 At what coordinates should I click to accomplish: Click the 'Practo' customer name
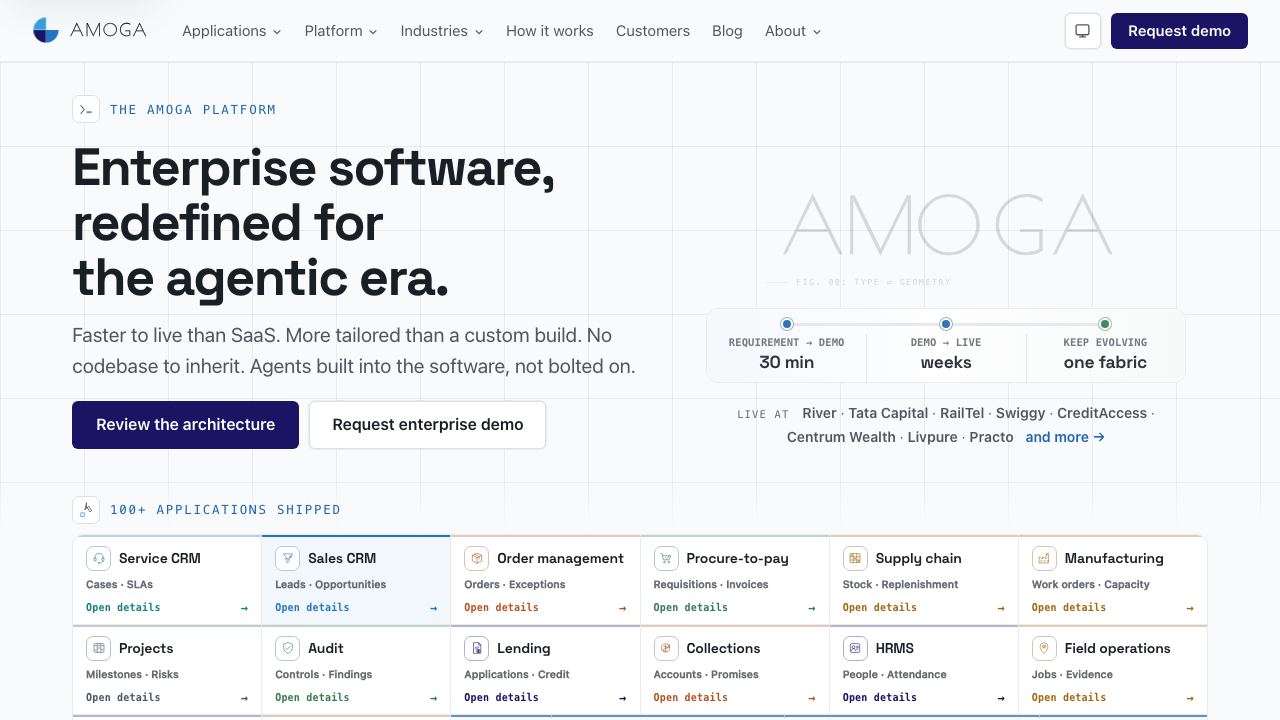[x=991, y=437]
